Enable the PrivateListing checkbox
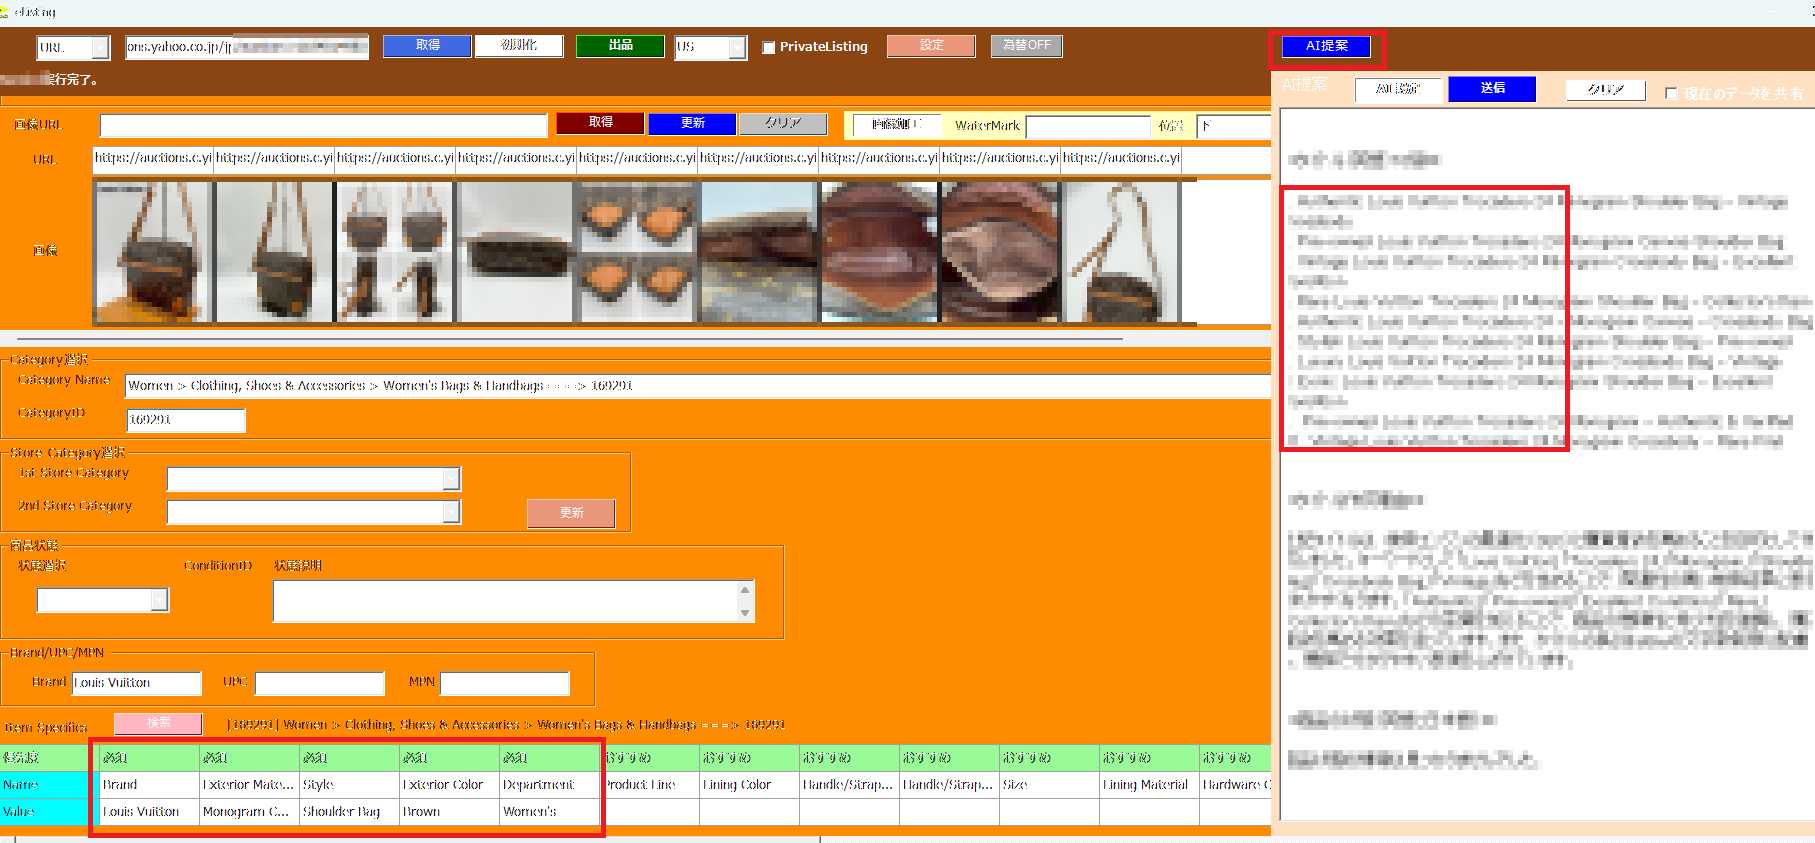 (x=768, y=47)
